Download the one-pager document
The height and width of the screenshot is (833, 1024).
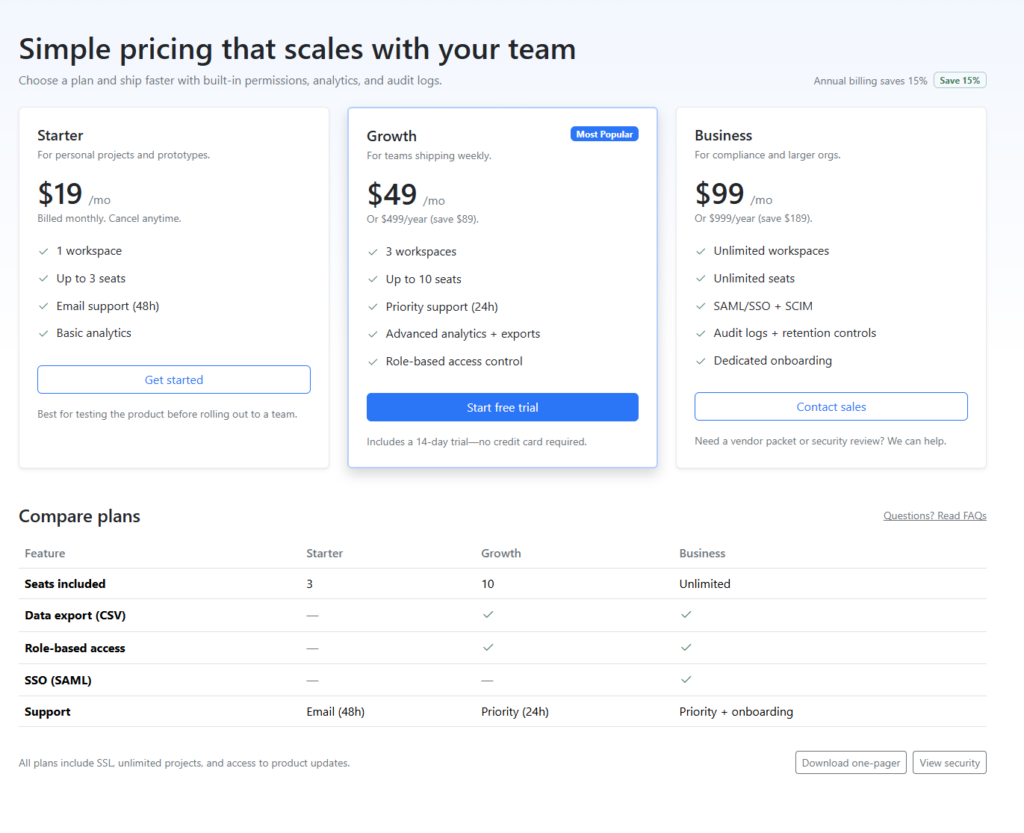(x=851, y=763)
